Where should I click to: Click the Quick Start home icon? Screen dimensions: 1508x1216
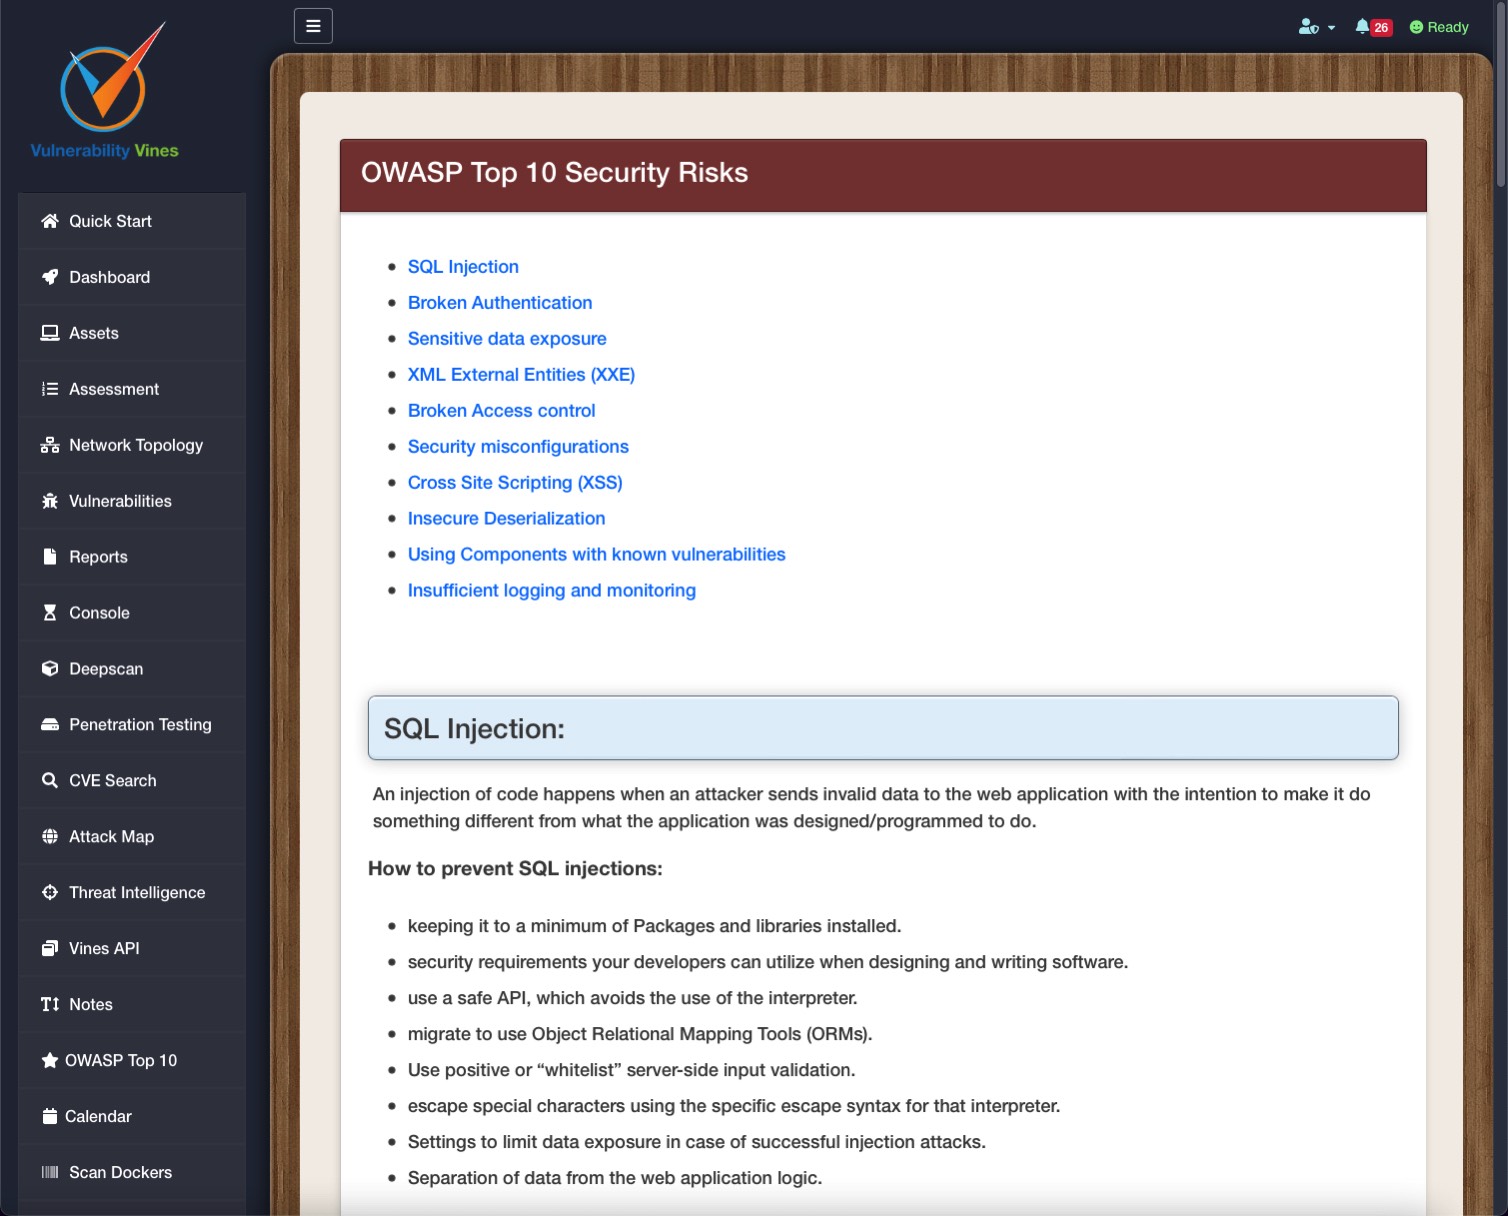tap(50, 221)
